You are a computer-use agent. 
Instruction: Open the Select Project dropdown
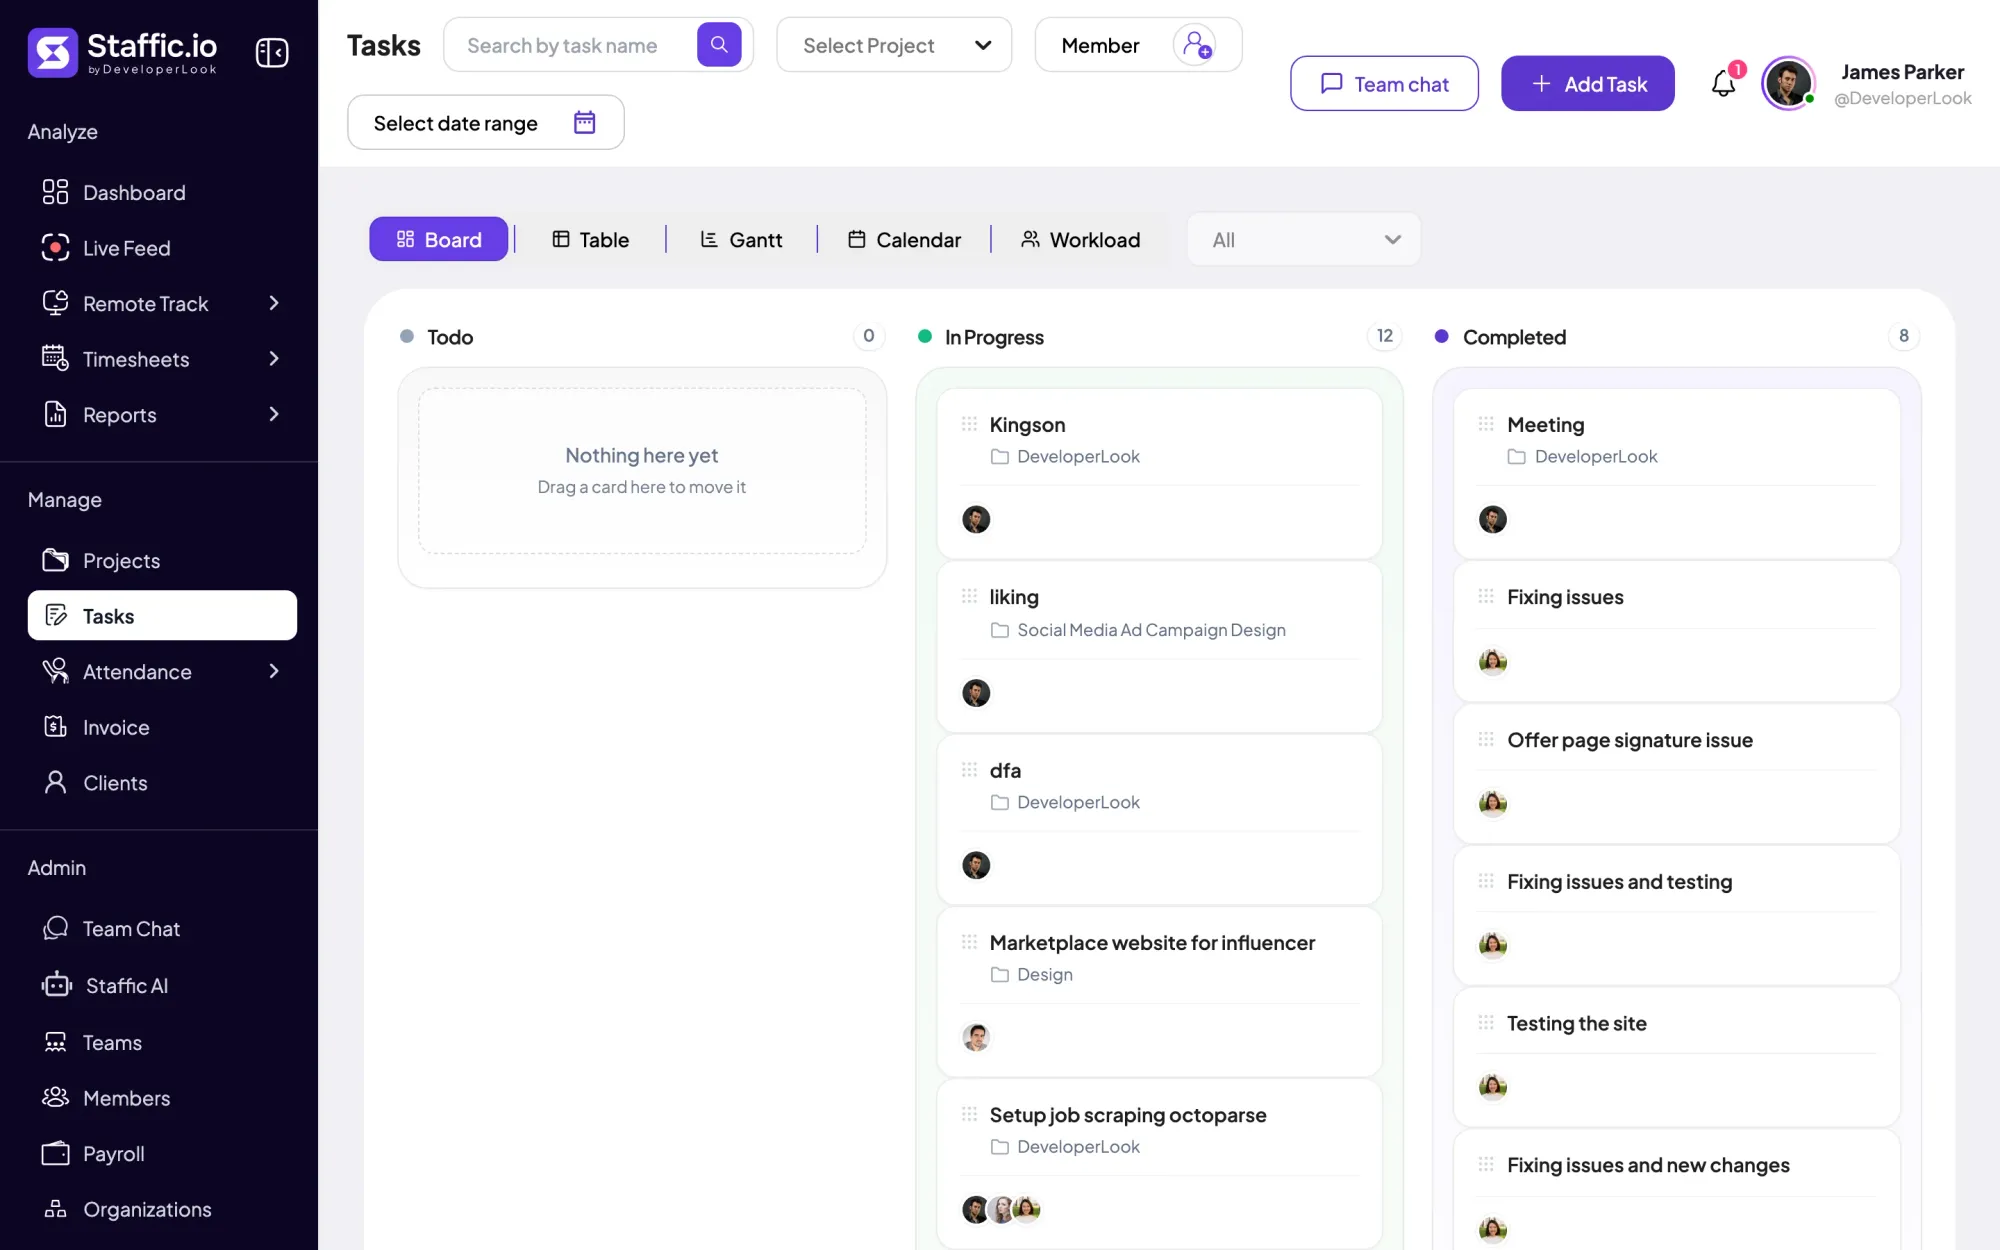(x=894, y=45)
